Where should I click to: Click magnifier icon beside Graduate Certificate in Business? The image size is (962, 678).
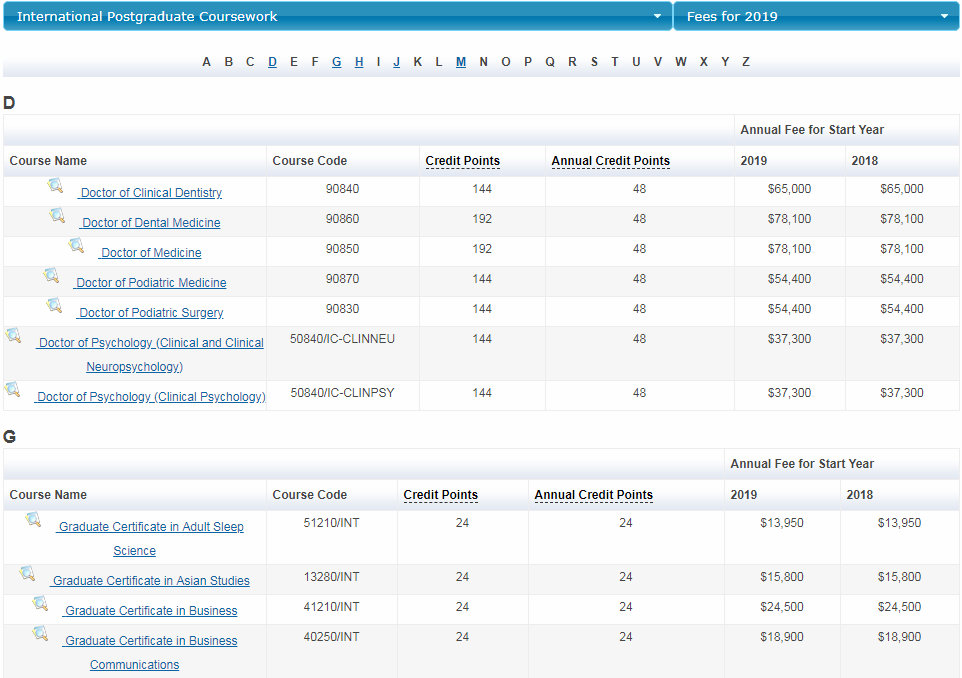pos(41,604)
